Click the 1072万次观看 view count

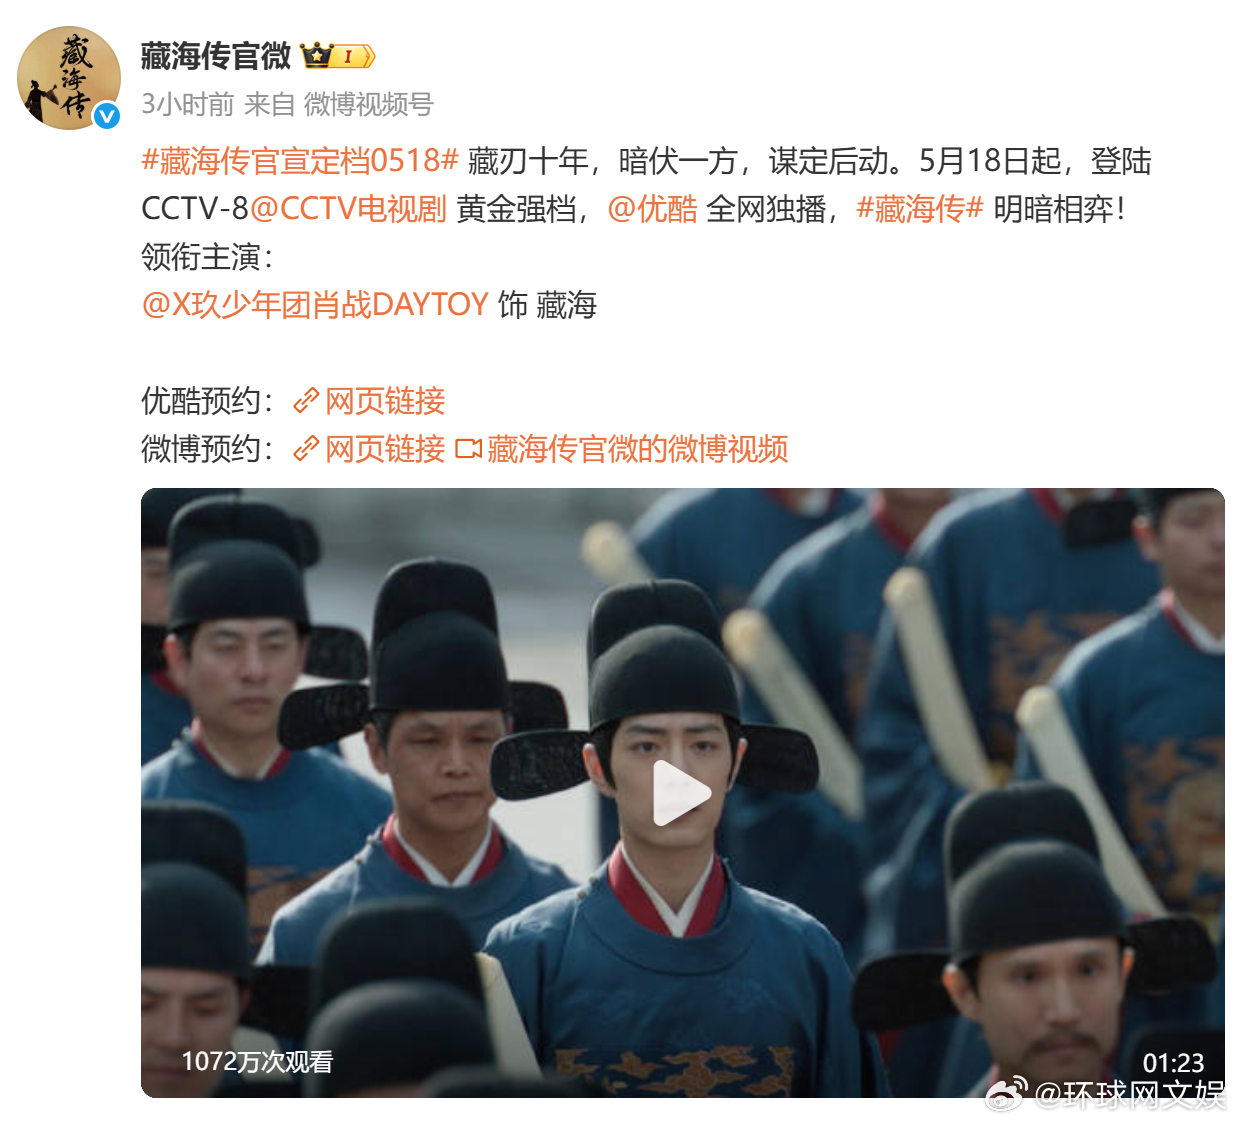click(x=257, y=1061)
